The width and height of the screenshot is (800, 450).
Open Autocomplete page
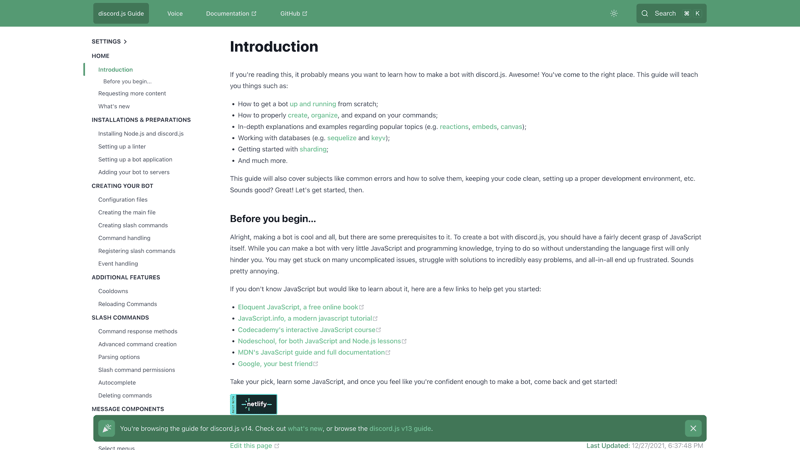pos(117,383)
